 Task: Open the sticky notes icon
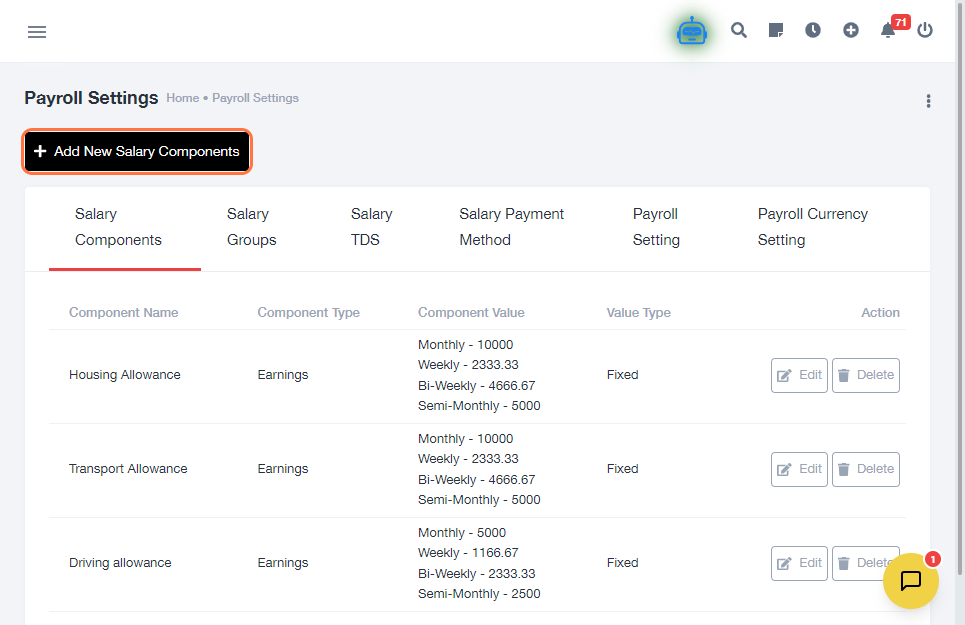coord(776,31)
